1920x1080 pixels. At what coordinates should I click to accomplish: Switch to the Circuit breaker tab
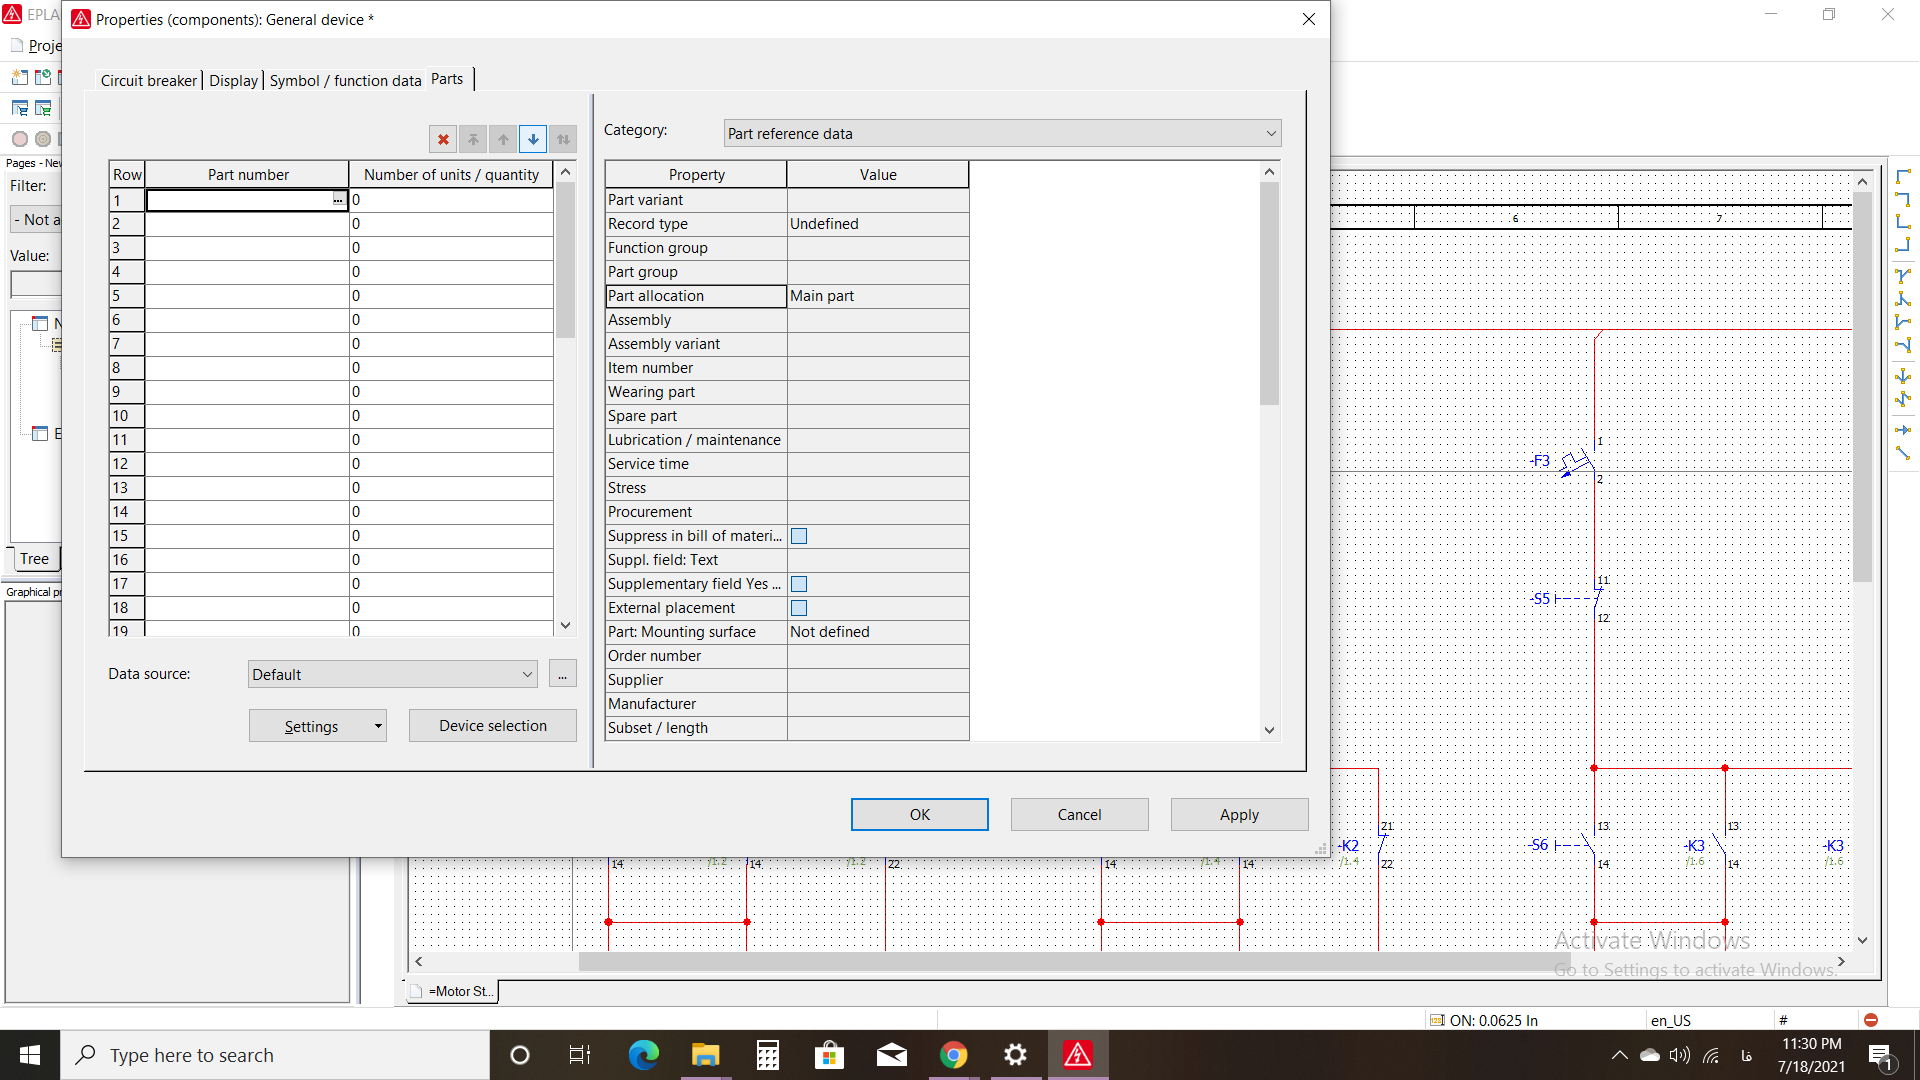(148, 81)
